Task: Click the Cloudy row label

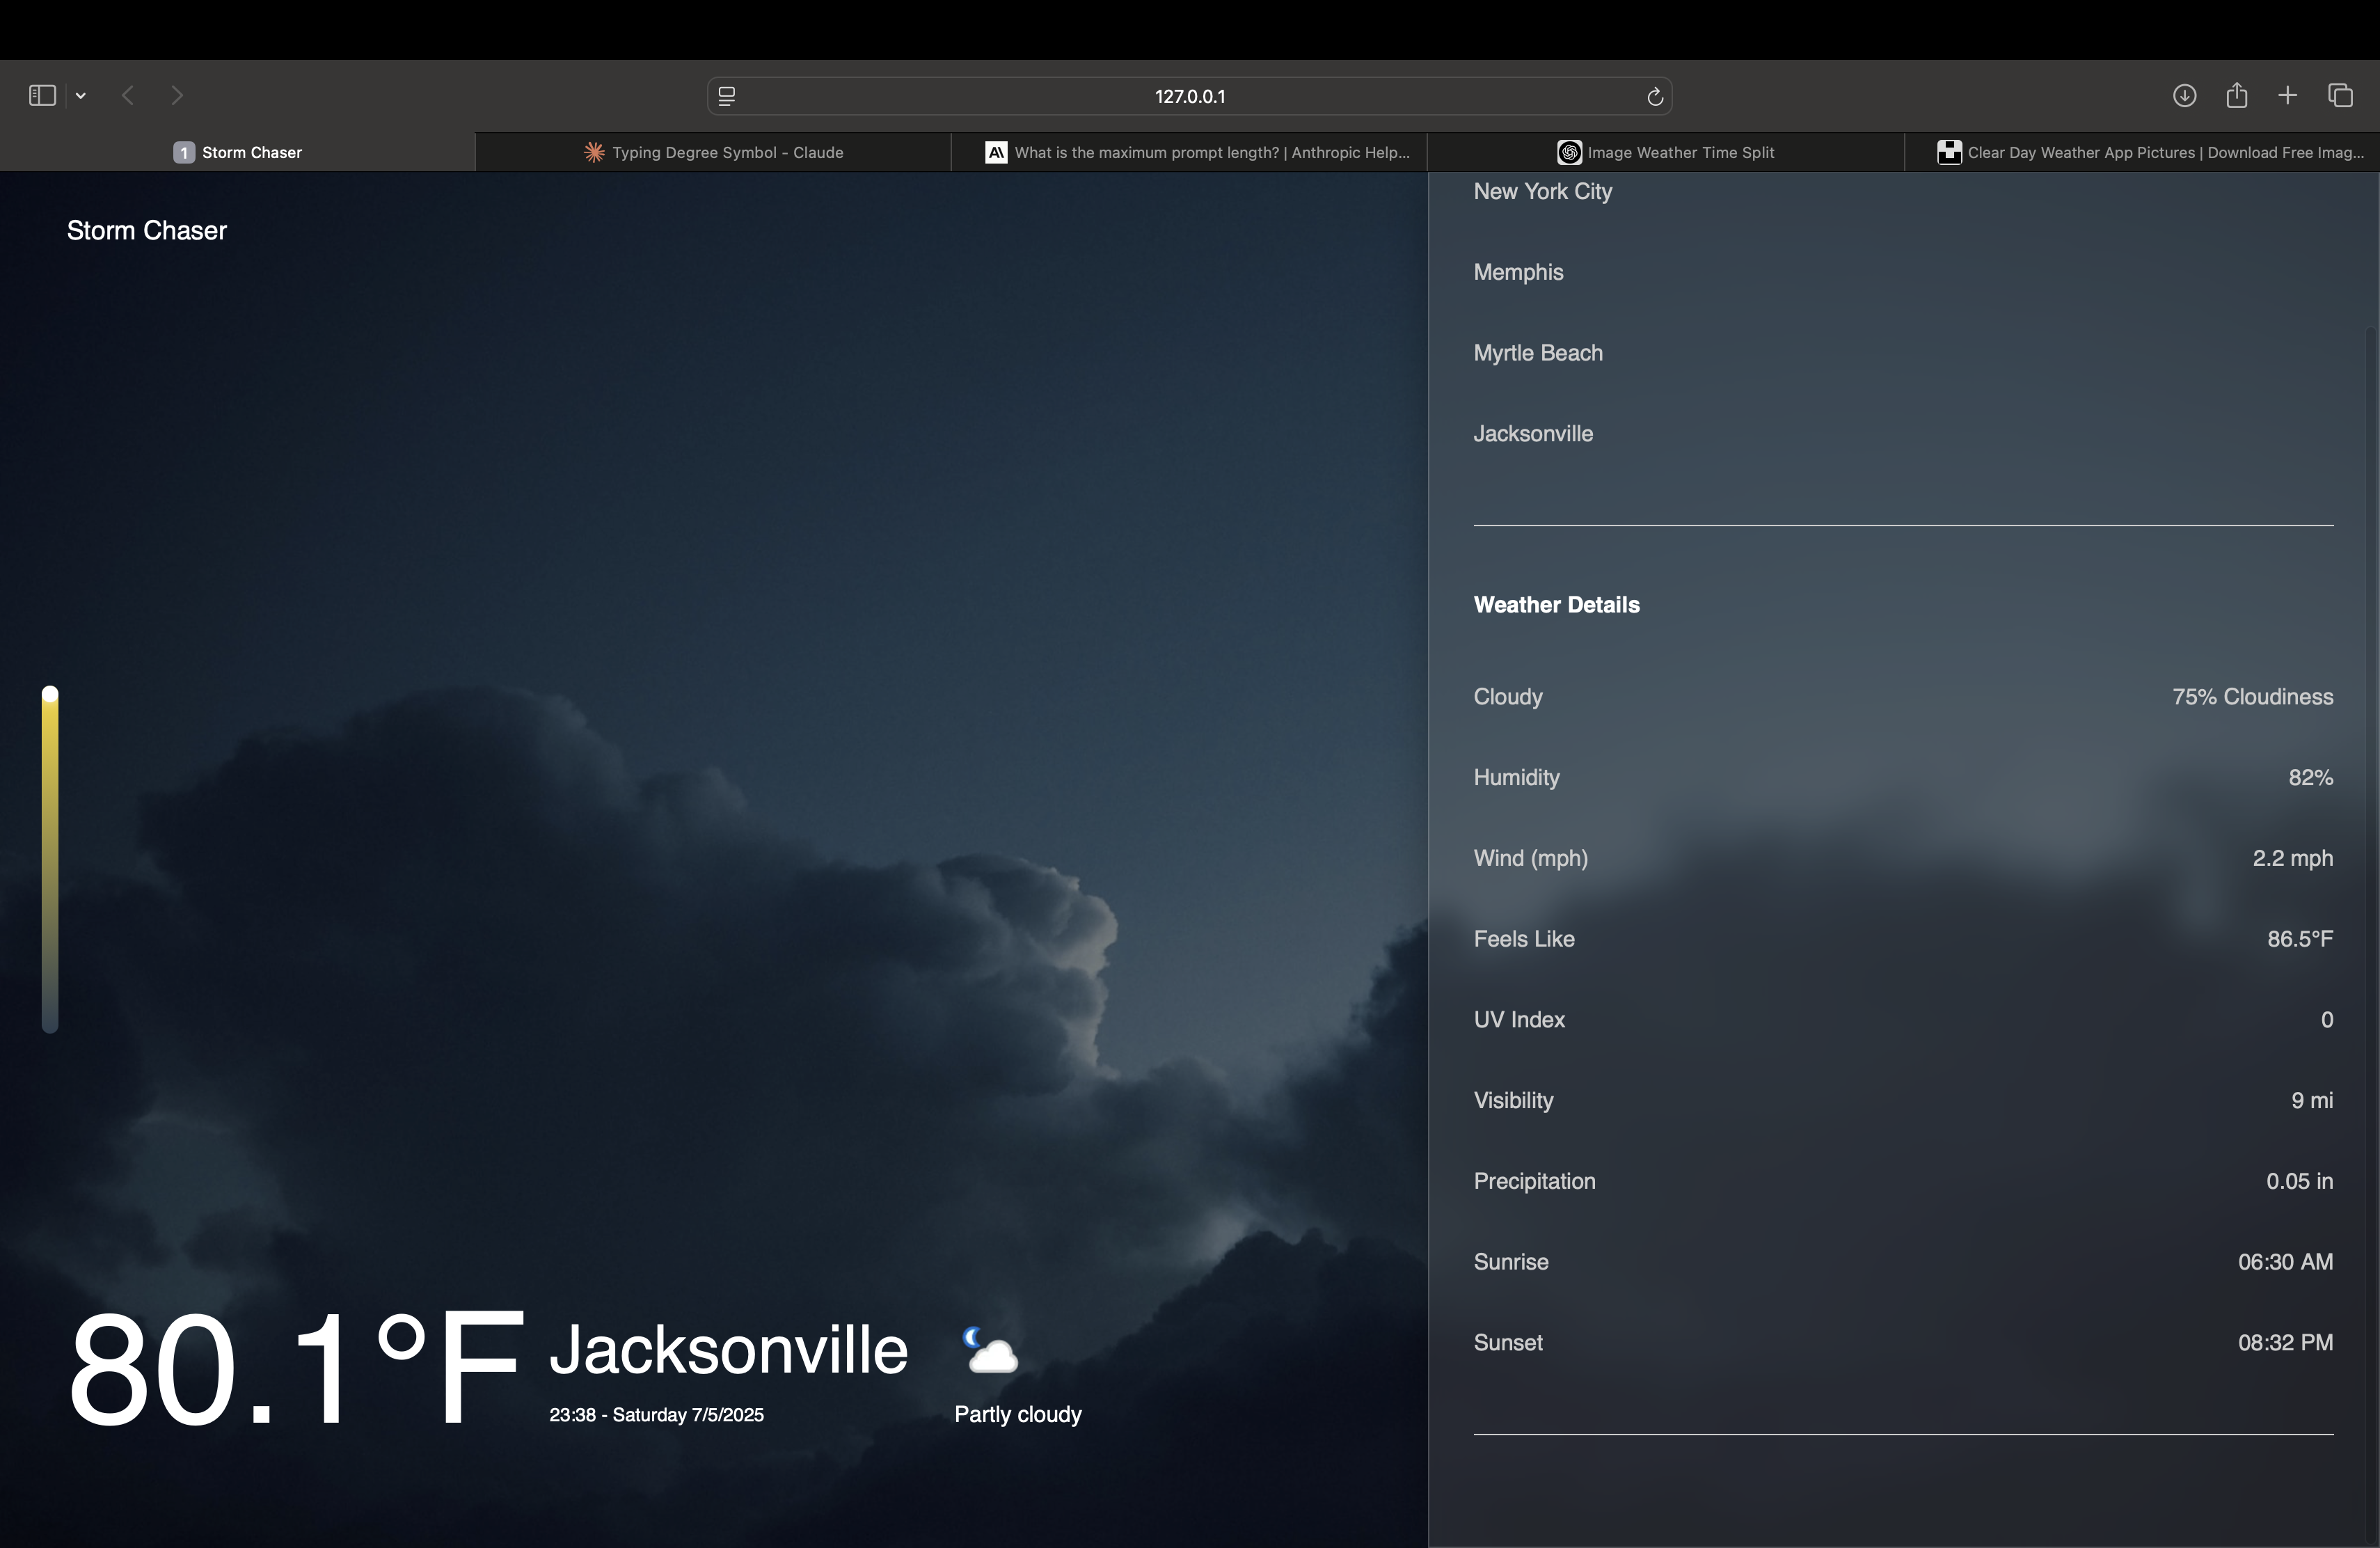Action: pos(1508,696)
